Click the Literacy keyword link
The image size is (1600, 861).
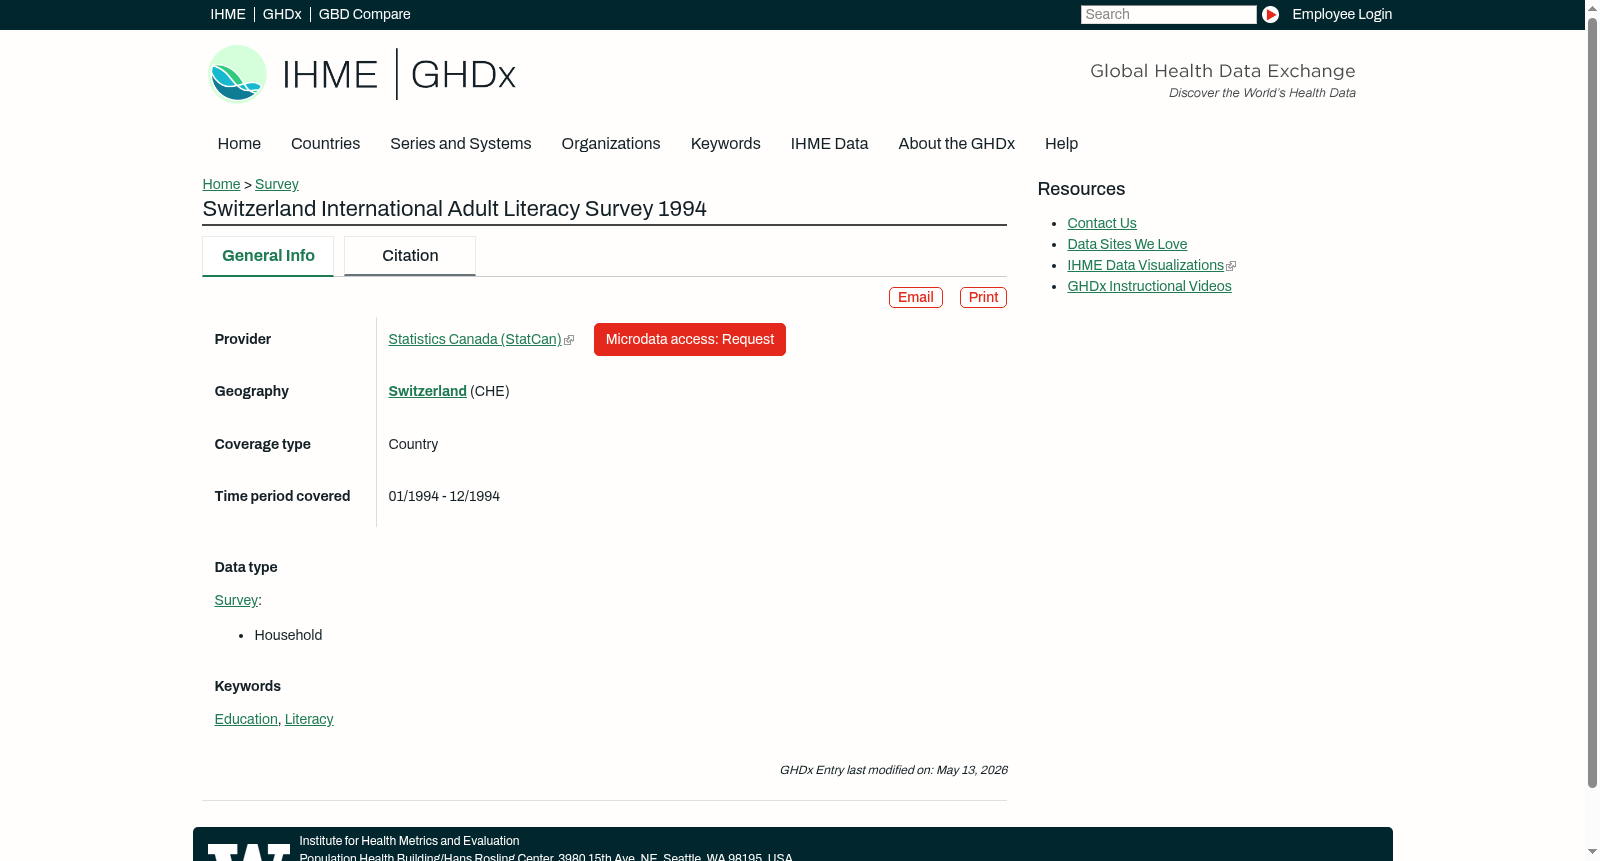(x=309, y=719)
